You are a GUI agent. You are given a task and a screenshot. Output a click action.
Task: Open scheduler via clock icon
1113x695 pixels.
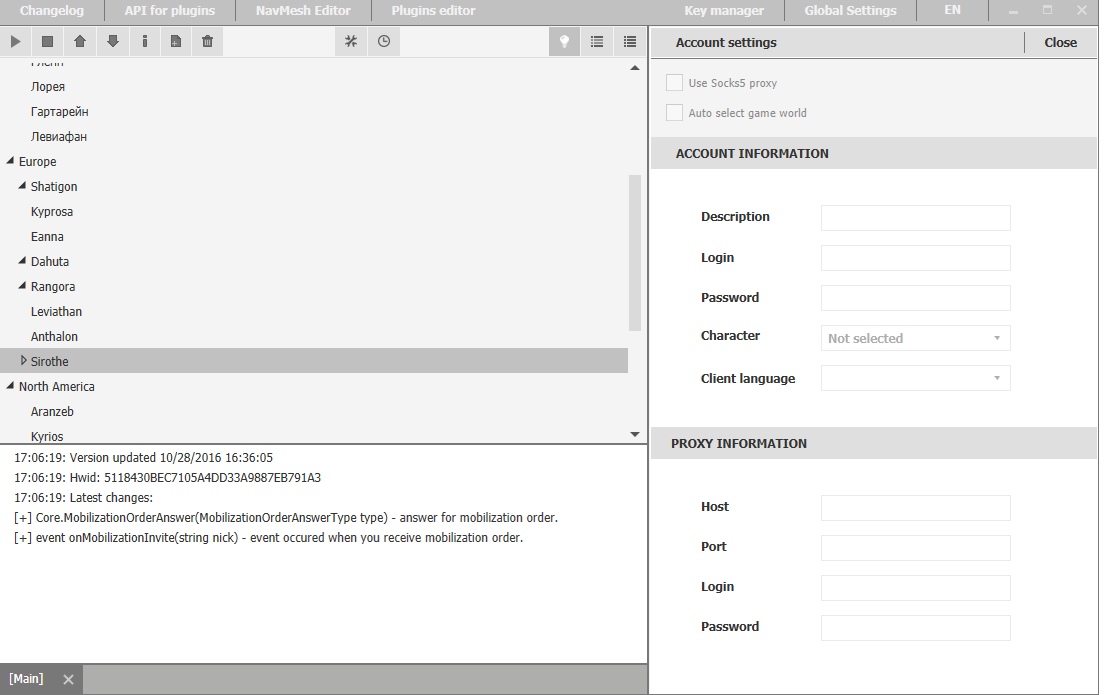[384, 42]
